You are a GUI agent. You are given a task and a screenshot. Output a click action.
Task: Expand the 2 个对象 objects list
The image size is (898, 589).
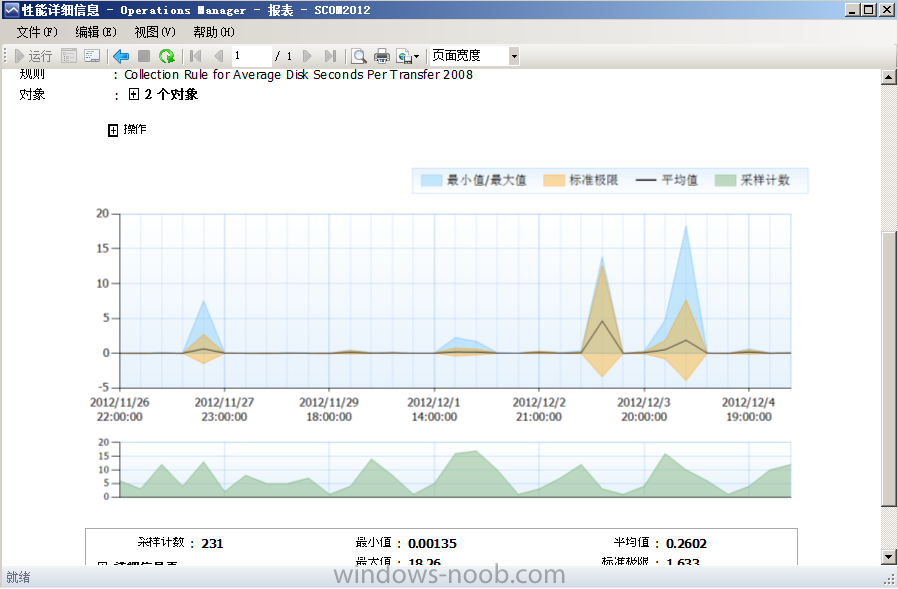click(x=134, y=94)
